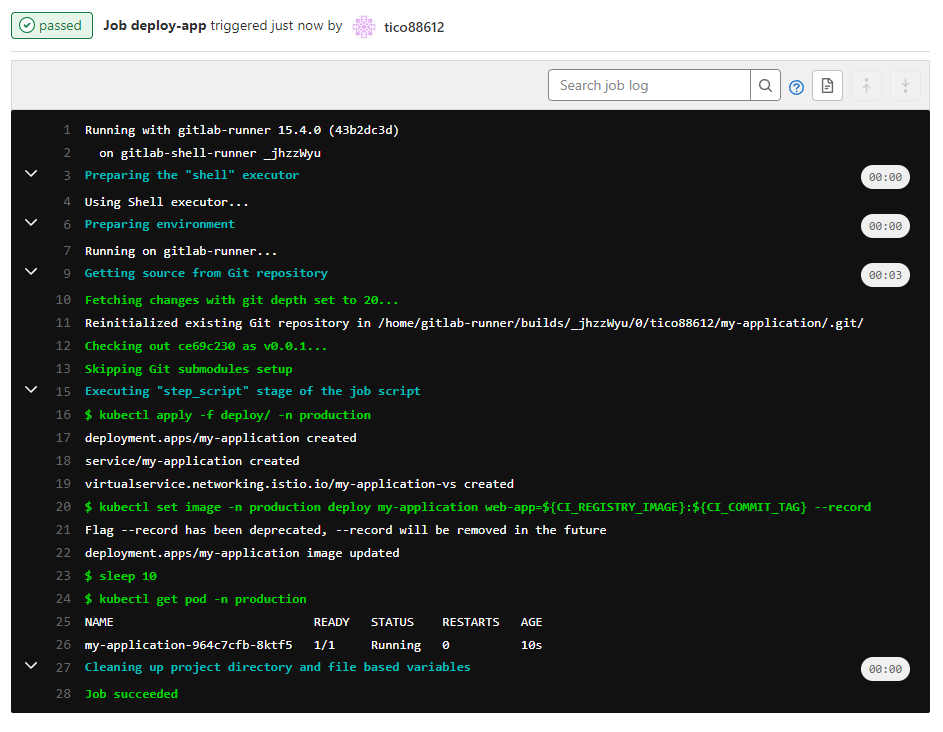The image size is (943, 732).
Task: Click the green passed status badge
Action: (52, 26)
